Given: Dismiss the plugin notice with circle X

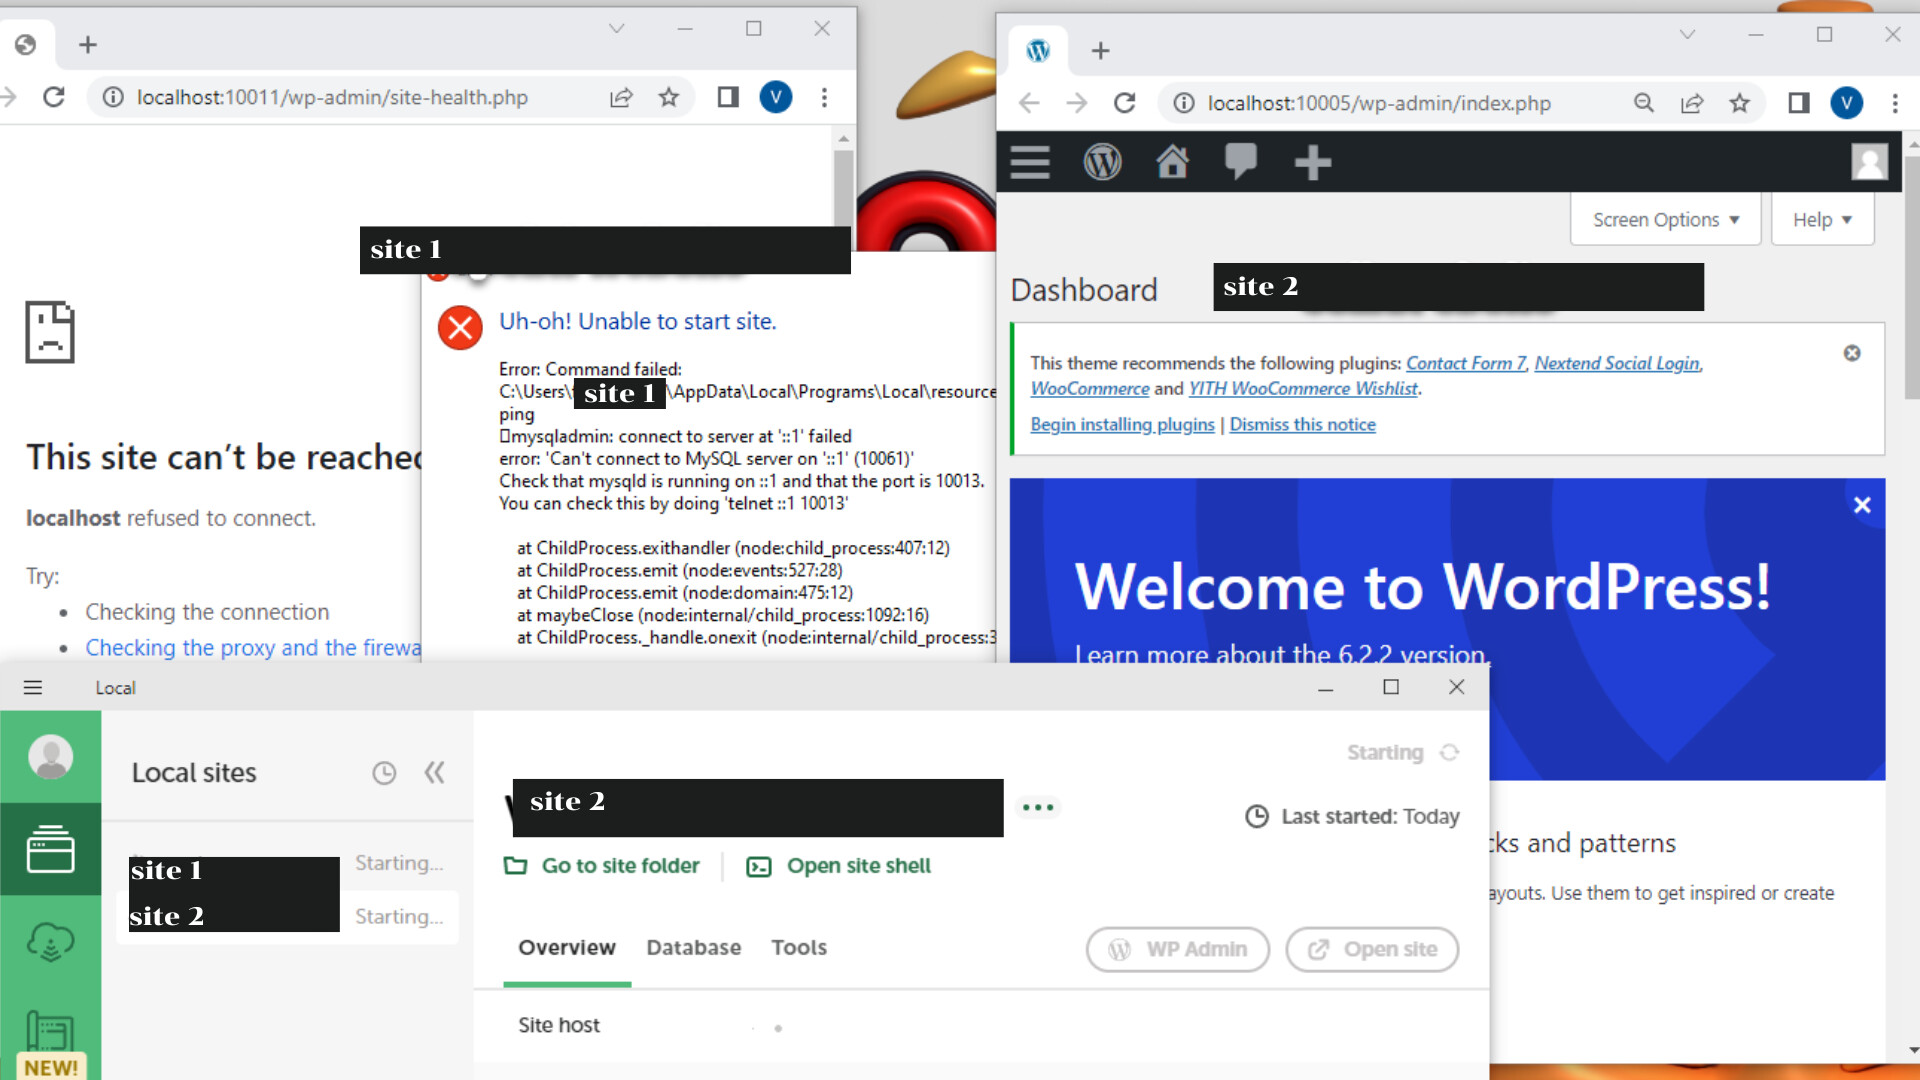Looking at the screenshot, I should tap(1852, 353).
